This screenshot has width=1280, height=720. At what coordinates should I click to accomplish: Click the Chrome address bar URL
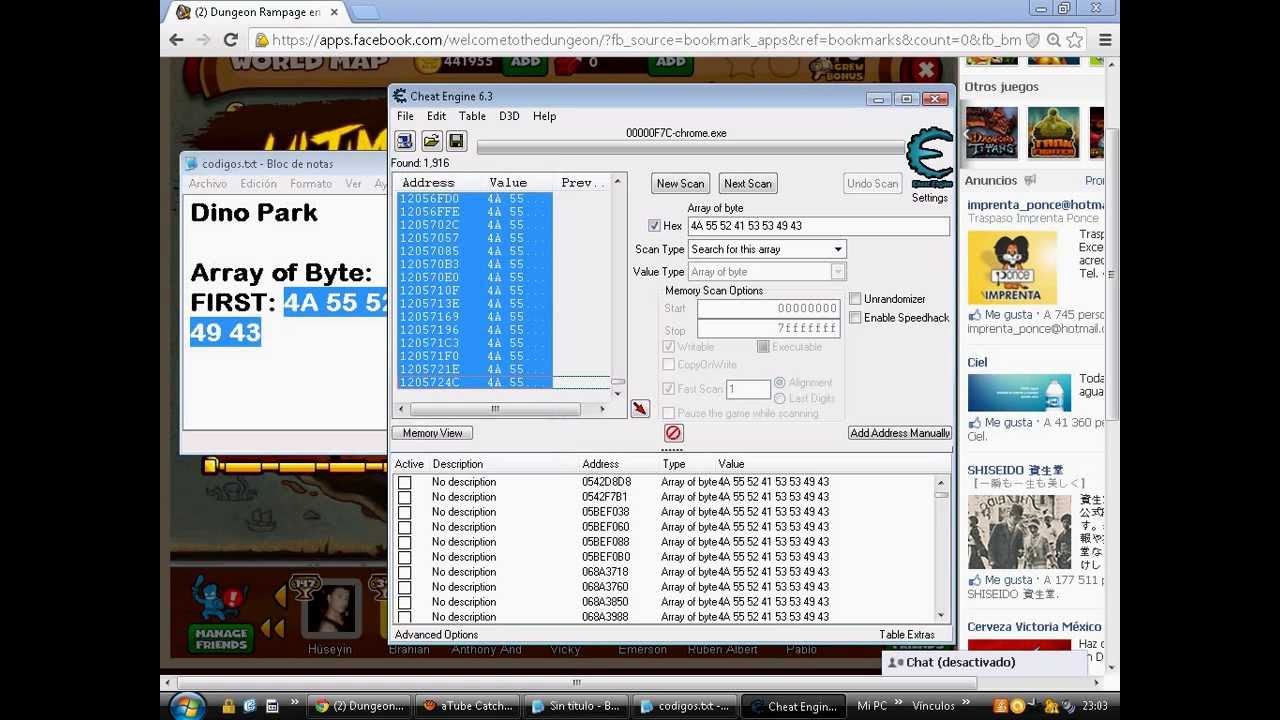[x=645, y=40]
